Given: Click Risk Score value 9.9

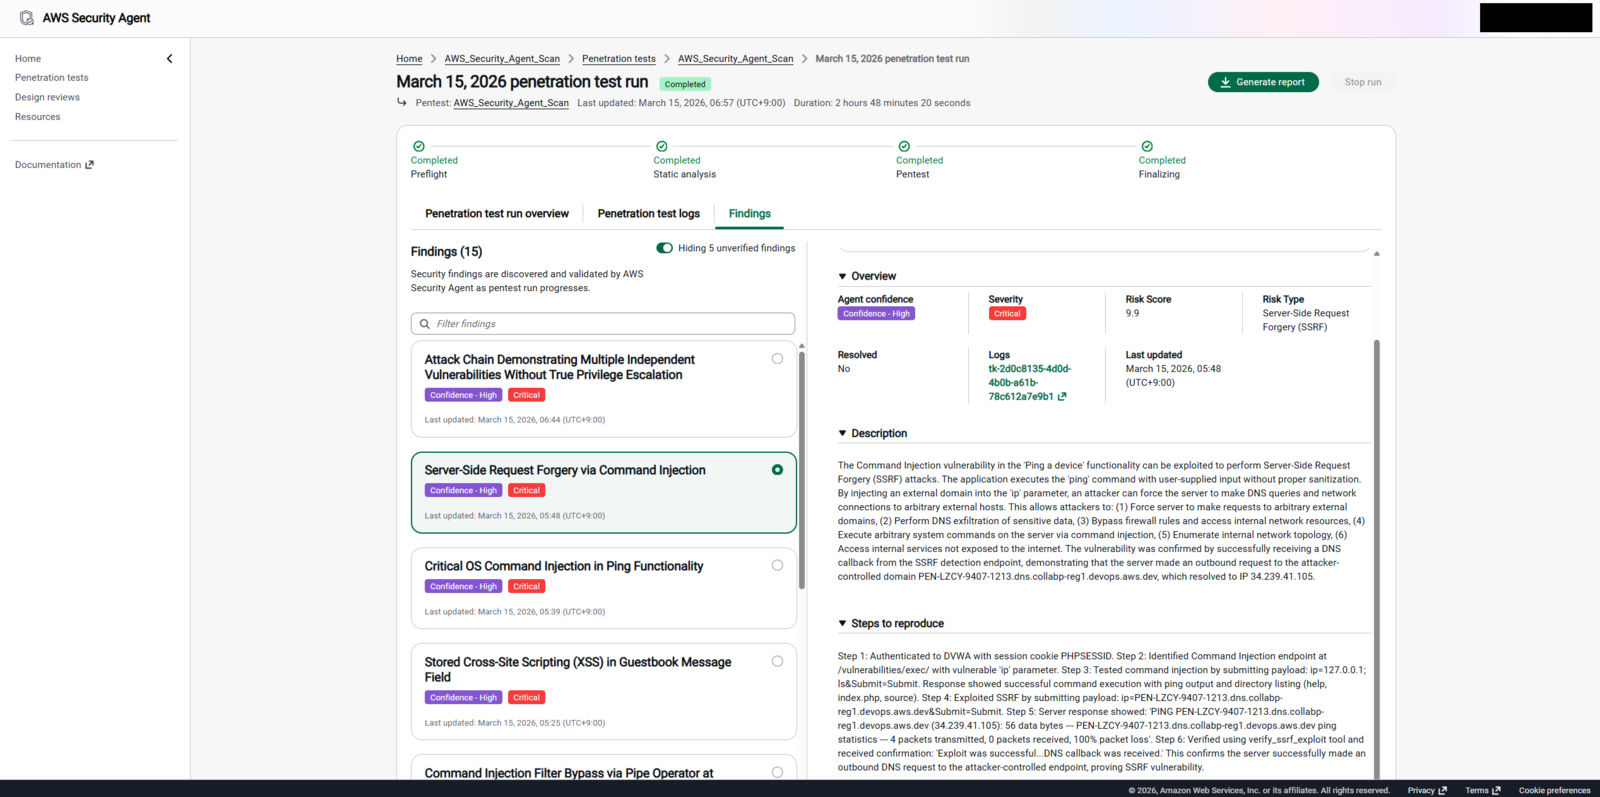Looking at the screenshot, I should (x=1132, y=313).
